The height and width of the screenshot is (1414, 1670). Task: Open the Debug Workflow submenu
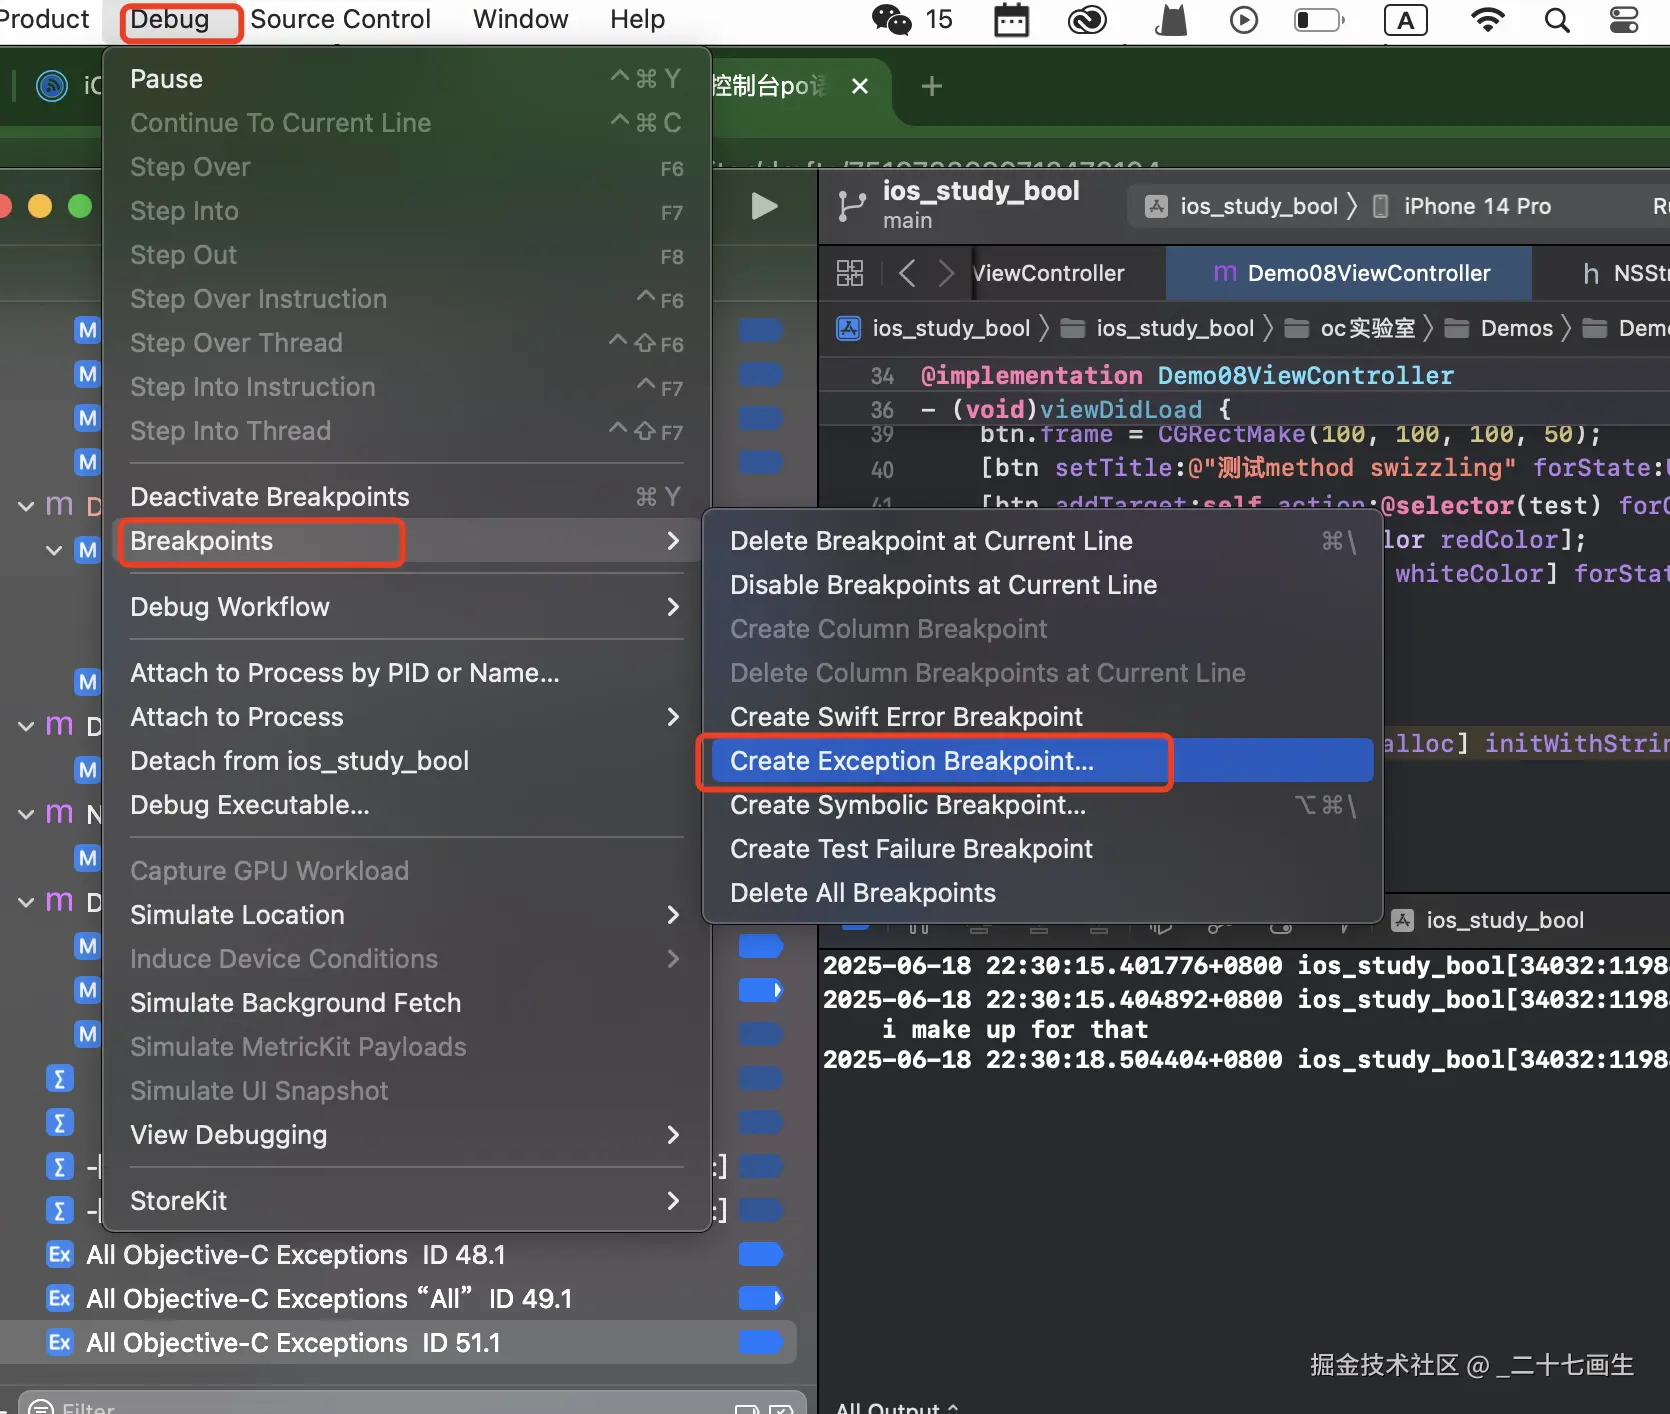click(406, 607)
